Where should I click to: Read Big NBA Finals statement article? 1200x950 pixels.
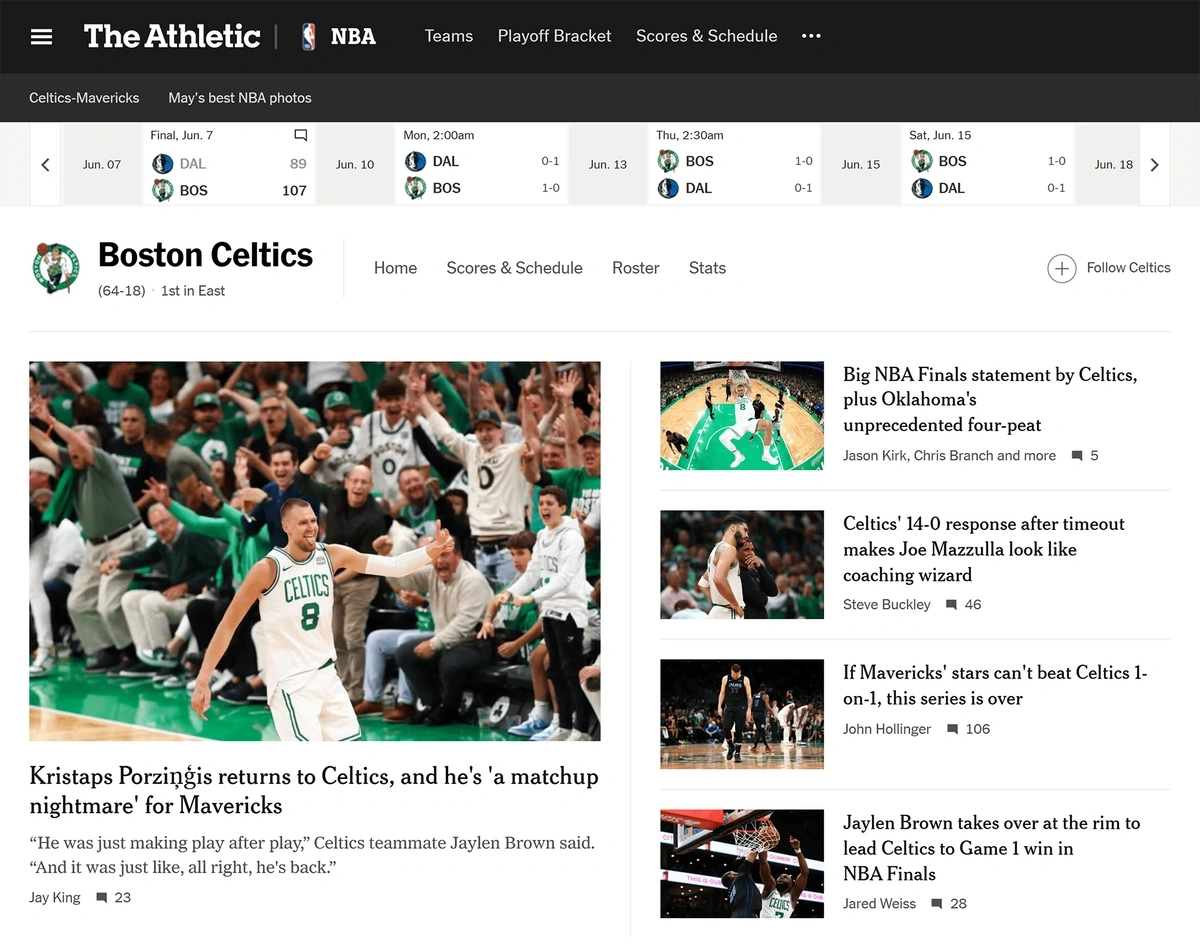(990, 400)
